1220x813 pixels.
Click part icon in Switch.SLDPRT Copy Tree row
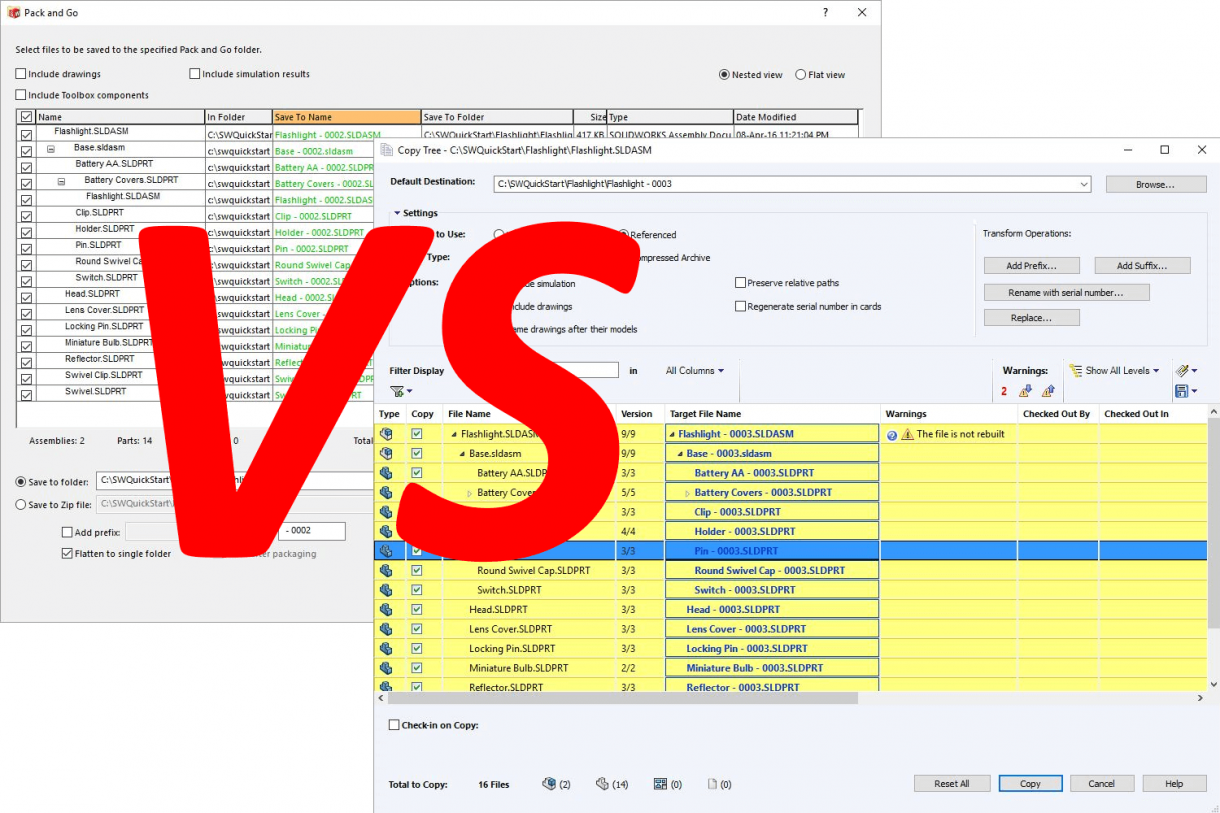click(x=386, y=590)
